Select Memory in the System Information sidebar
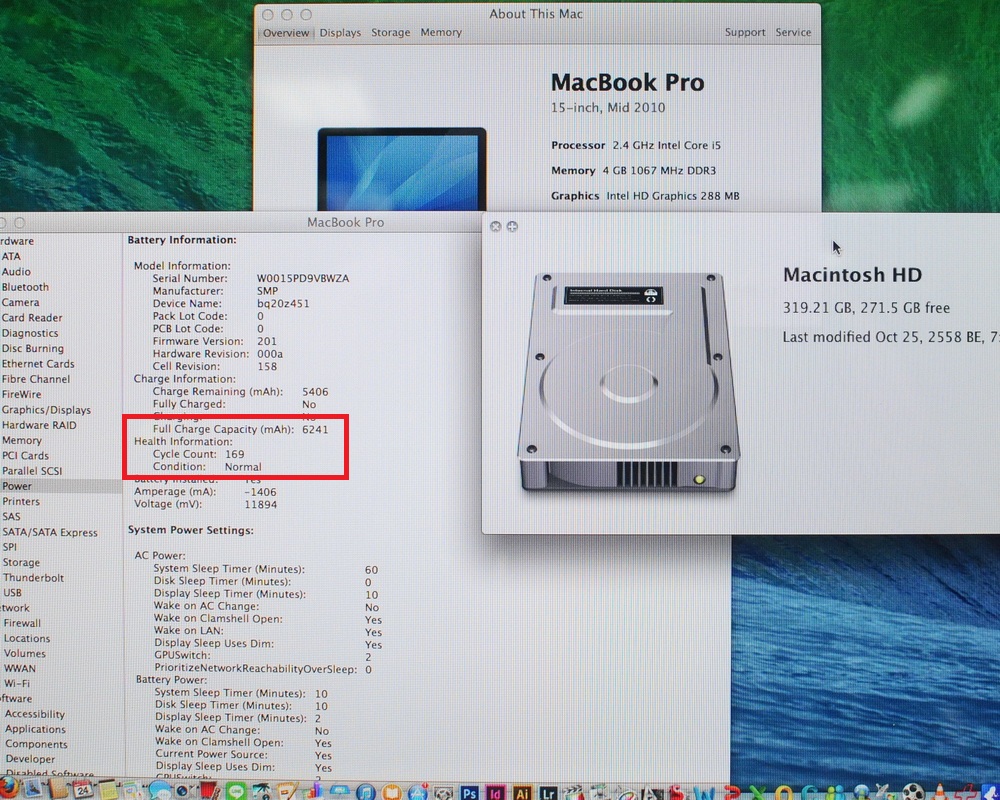Viewport: 1000px width, 800px height. (22, 440)
